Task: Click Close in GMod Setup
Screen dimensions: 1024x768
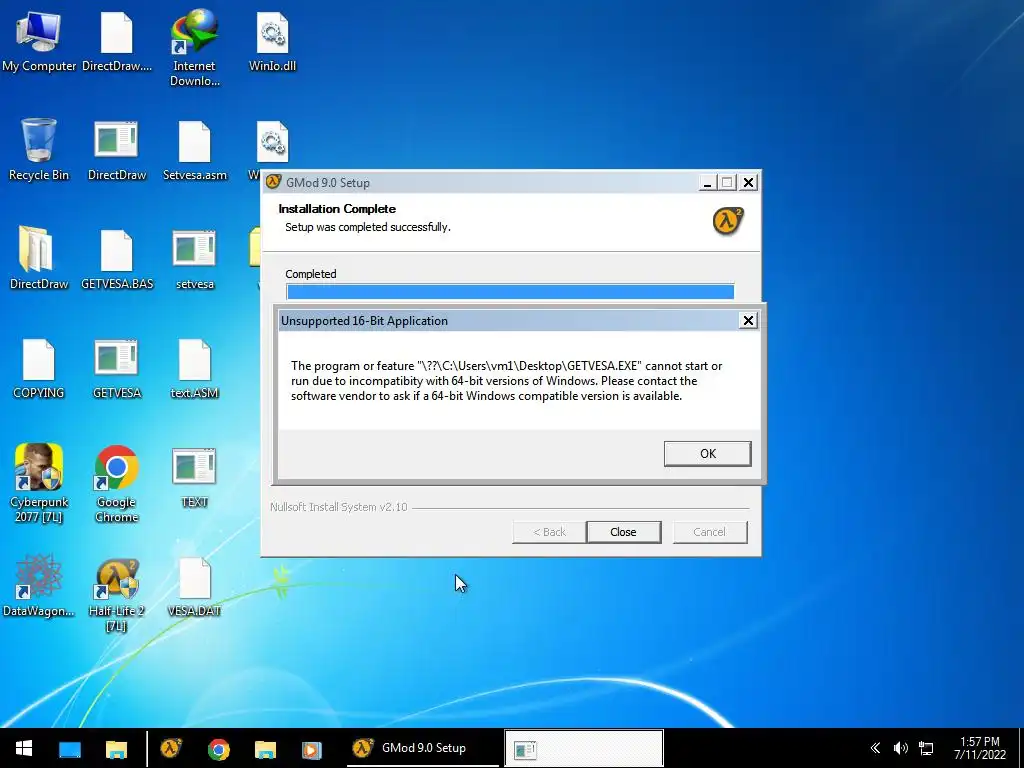Action: 624,532
